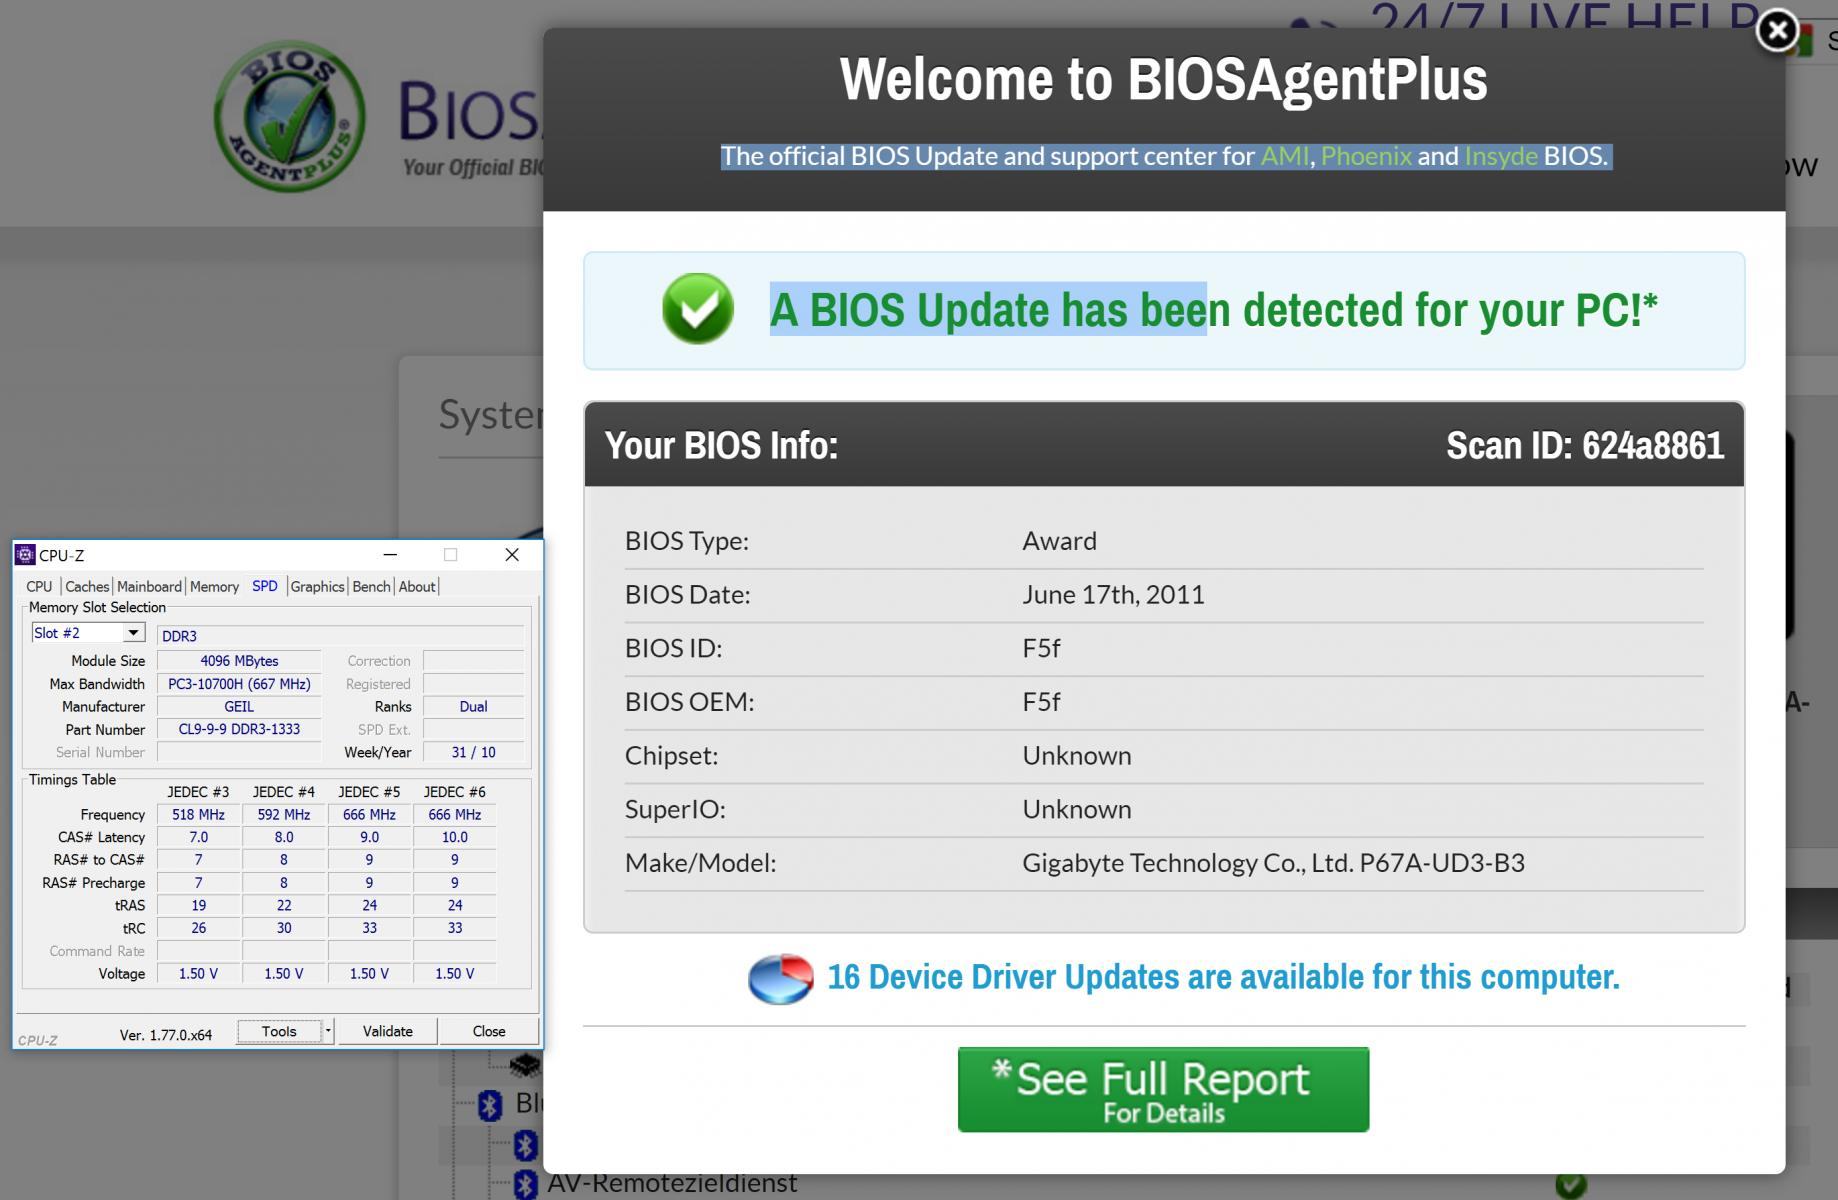Click the BIOS Date June 17th, 2011 value
The width and height of the screenshot is (1838, 1200).
tap(1113, 595)
